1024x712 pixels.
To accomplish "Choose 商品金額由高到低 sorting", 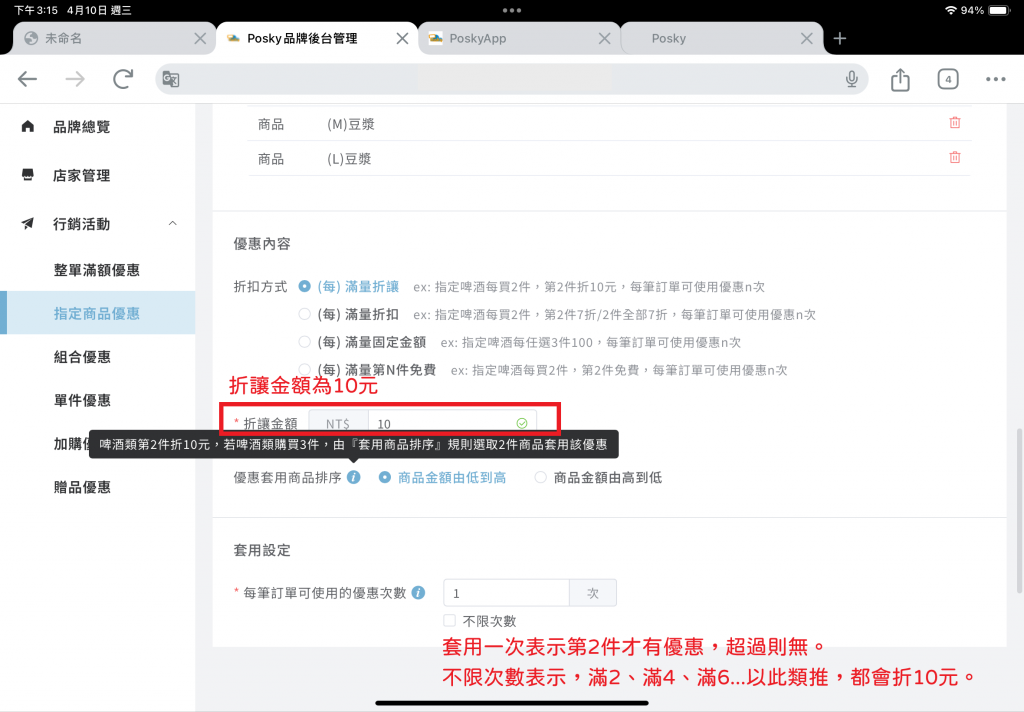I will 540,477.
